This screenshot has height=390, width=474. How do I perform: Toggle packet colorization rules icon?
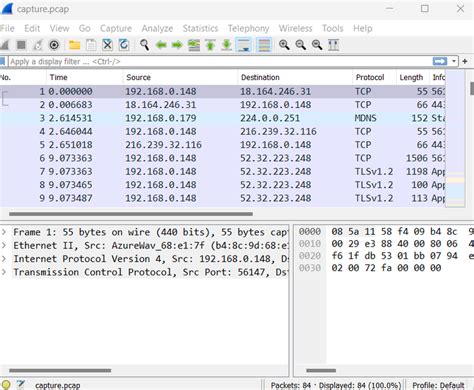(264, 45)
